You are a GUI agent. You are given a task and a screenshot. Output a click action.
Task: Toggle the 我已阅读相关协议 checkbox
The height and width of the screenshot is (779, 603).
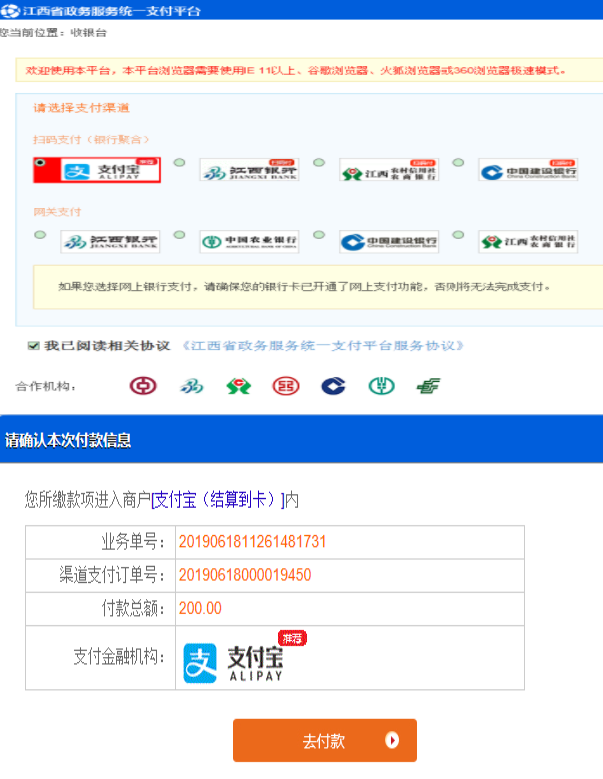pyautogui.click(x=33, y=346)
